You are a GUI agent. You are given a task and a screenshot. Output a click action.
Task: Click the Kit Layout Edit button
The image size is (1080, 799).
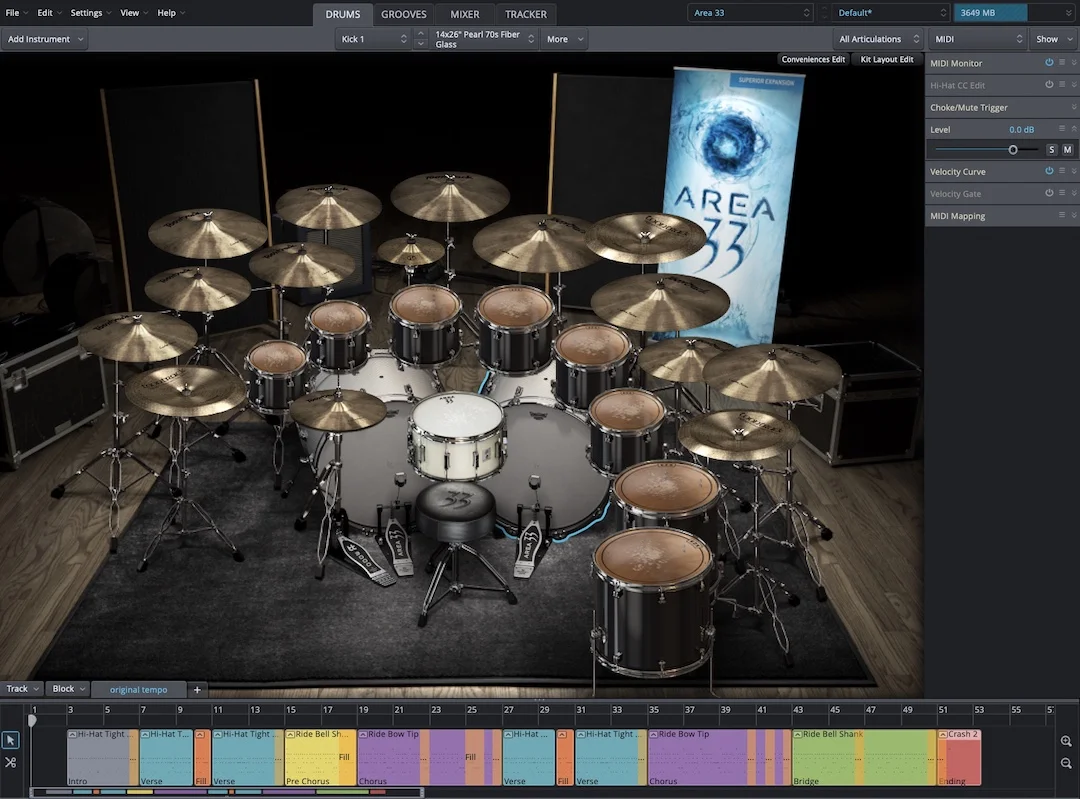(886, 59)
